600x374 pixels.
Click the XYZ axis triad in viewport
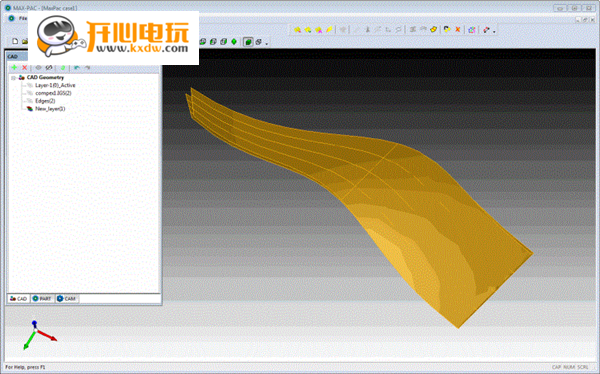coord(39,335)
